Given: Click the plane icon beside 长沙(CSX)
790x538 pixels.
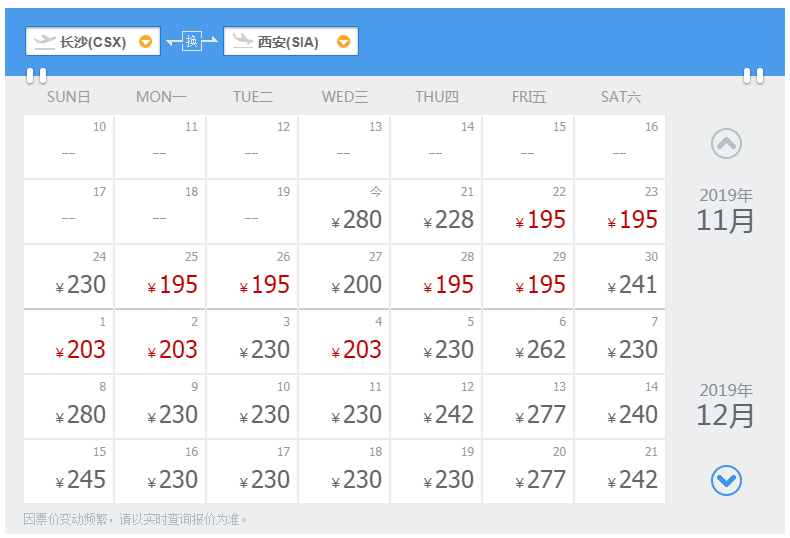Looking at the screenshot, I should [45, 41].
